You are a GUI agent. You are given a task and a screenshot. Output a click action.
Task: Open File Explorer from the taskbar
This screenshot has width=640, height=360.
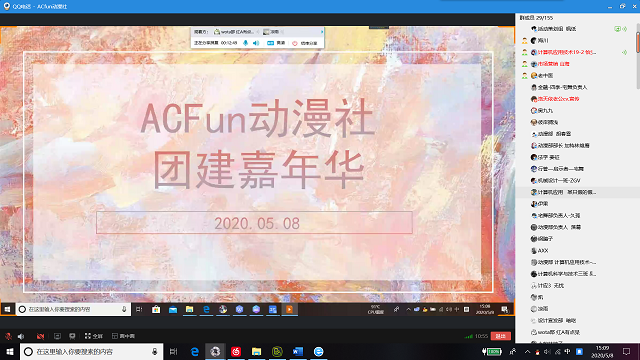click(256, 351)
